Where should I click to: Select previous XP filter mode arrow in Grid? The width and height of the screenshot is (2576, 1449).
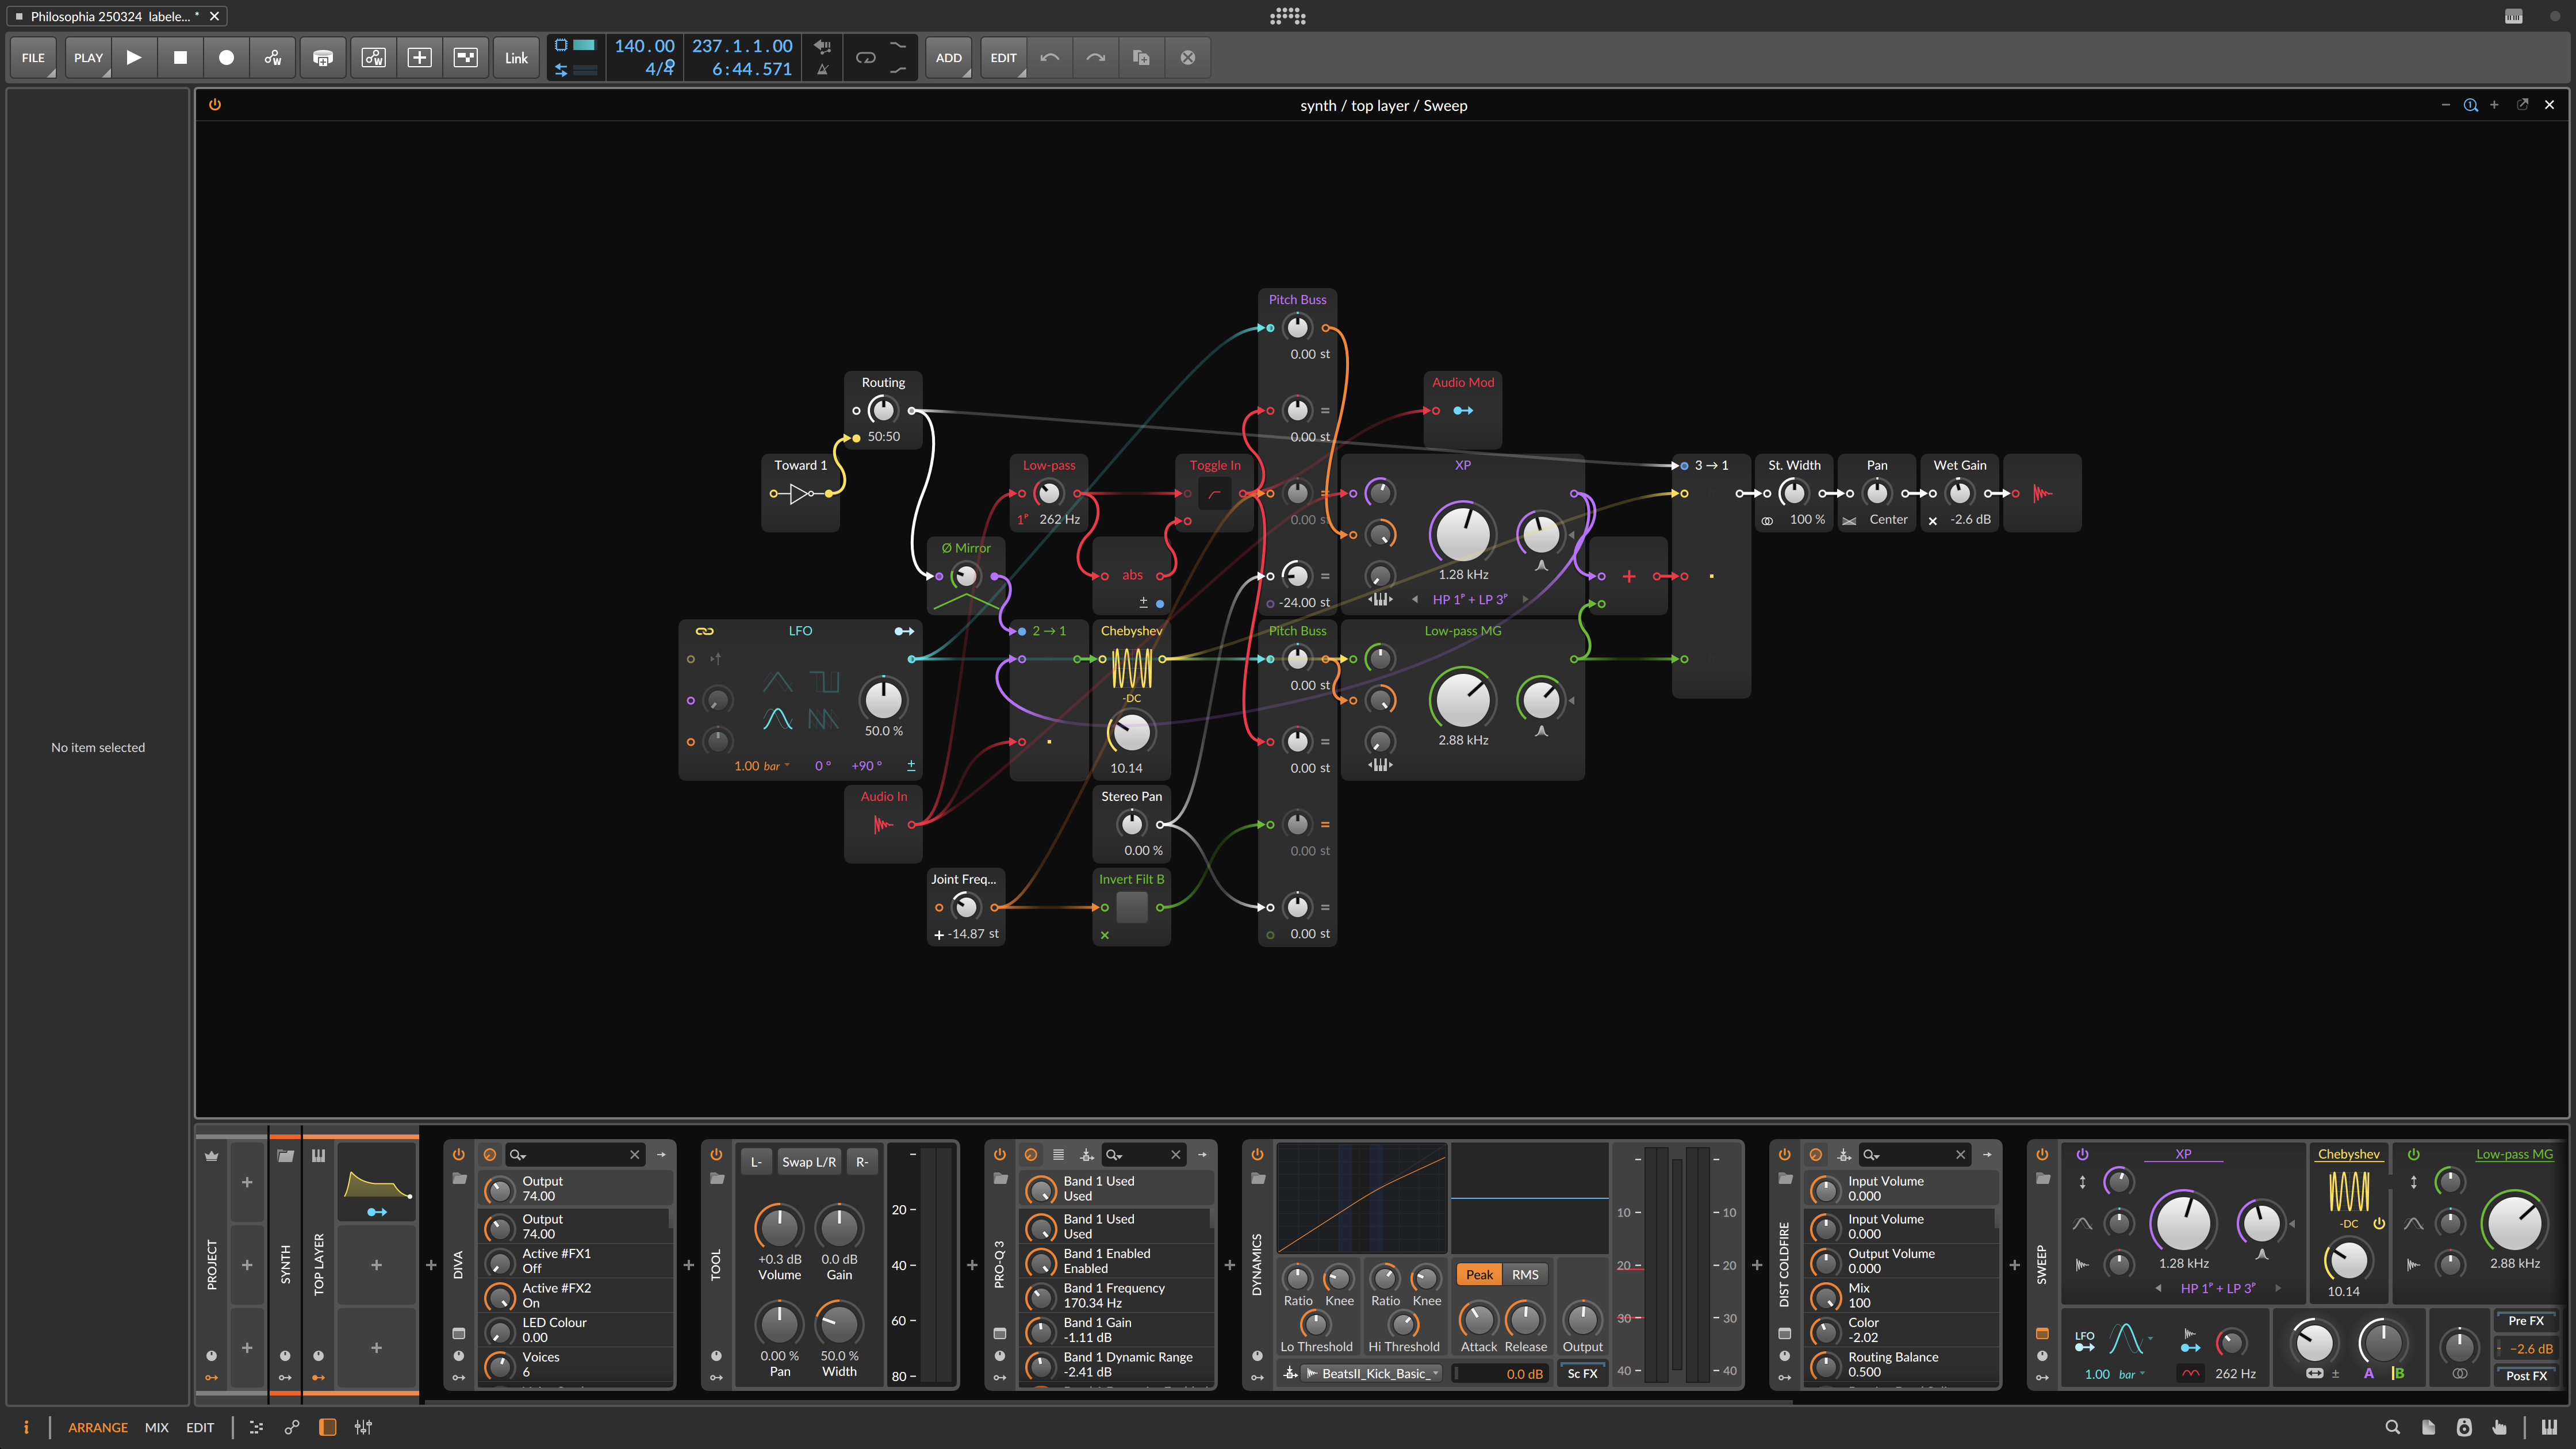(x=1415, y=599)
